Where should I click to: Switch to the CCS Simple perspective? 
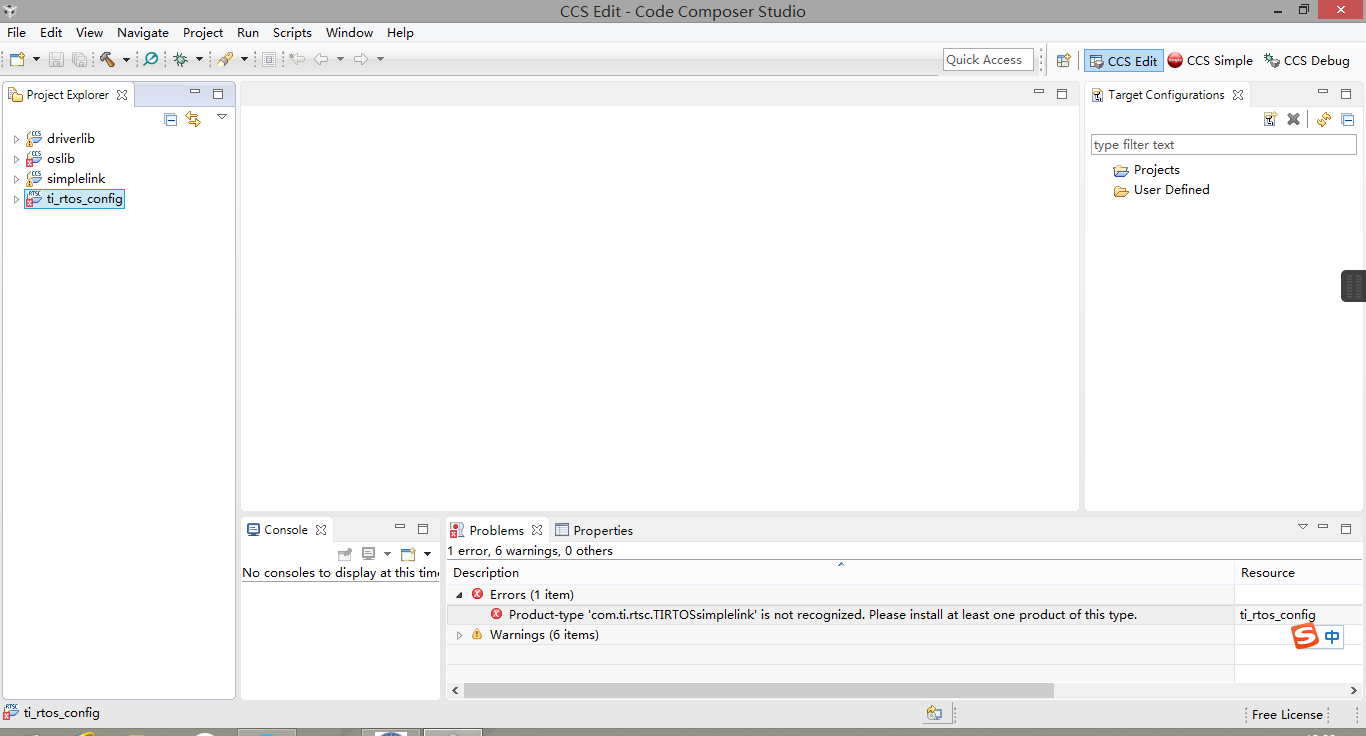1210,61
